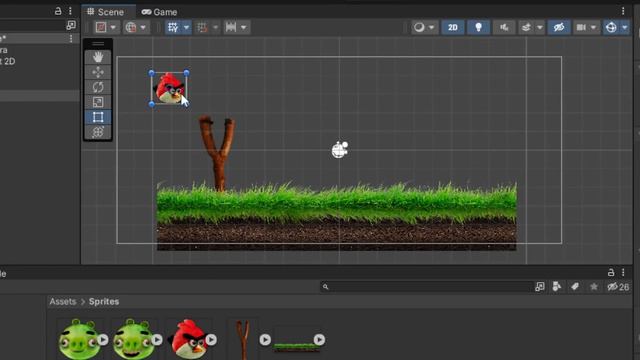The height and width of the screenshot is (360, 640).
Task: Open the scene effects dropdown arrow
Action: pyautogui.click(x=540, y=27)
